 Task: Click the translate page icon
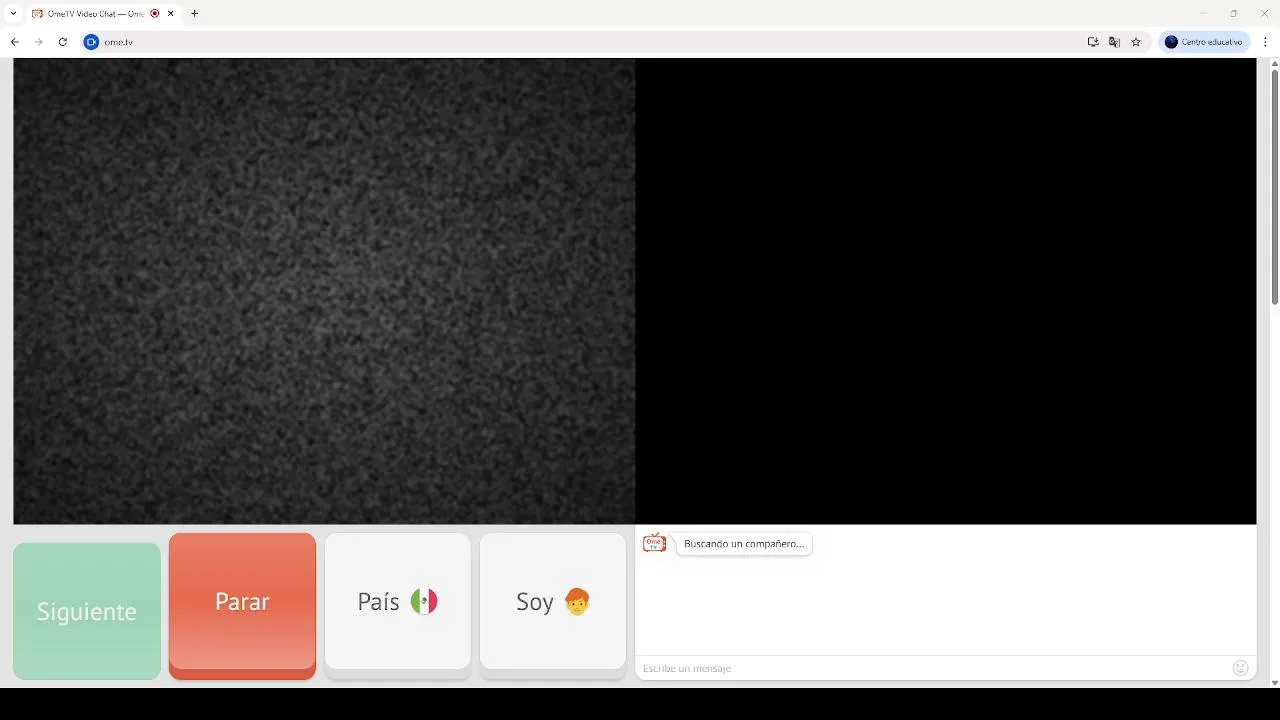click(1114, 42)
